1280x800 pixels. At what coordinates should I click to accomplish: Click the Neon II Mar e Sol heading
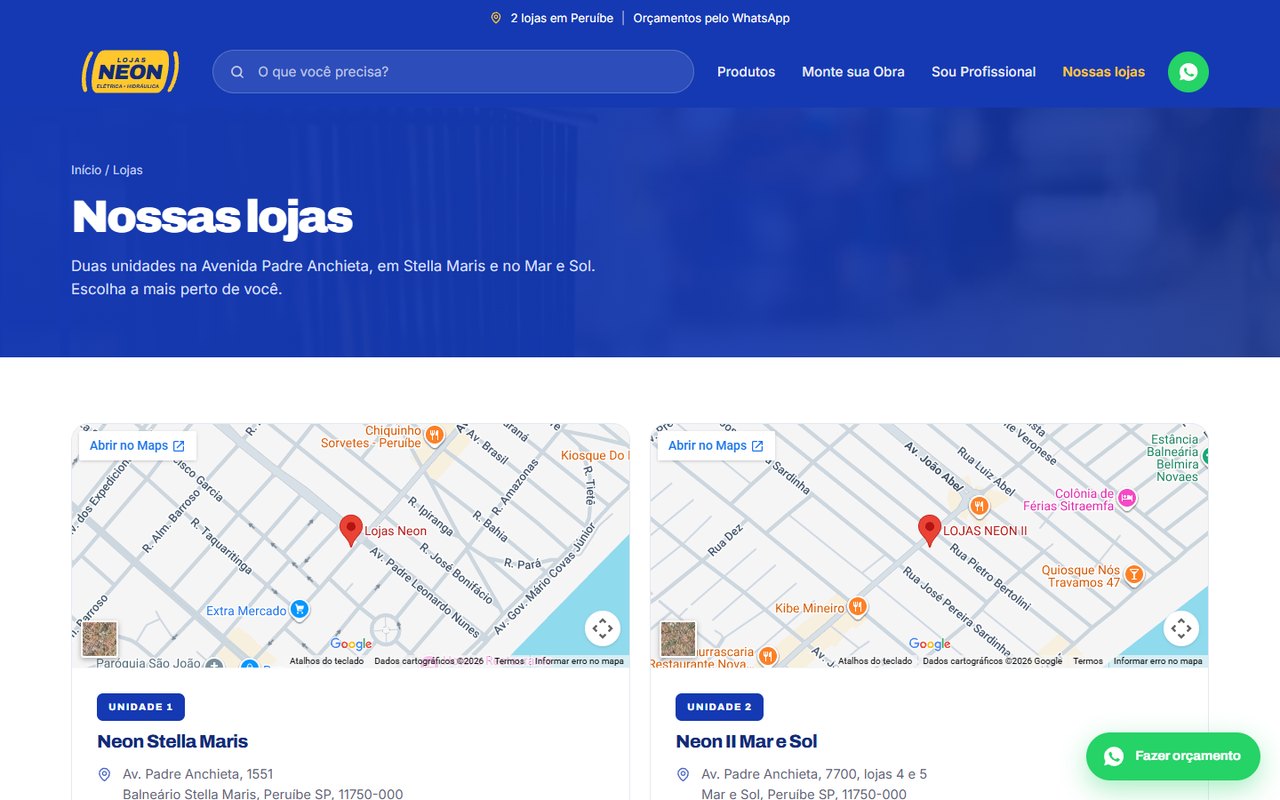747,741
